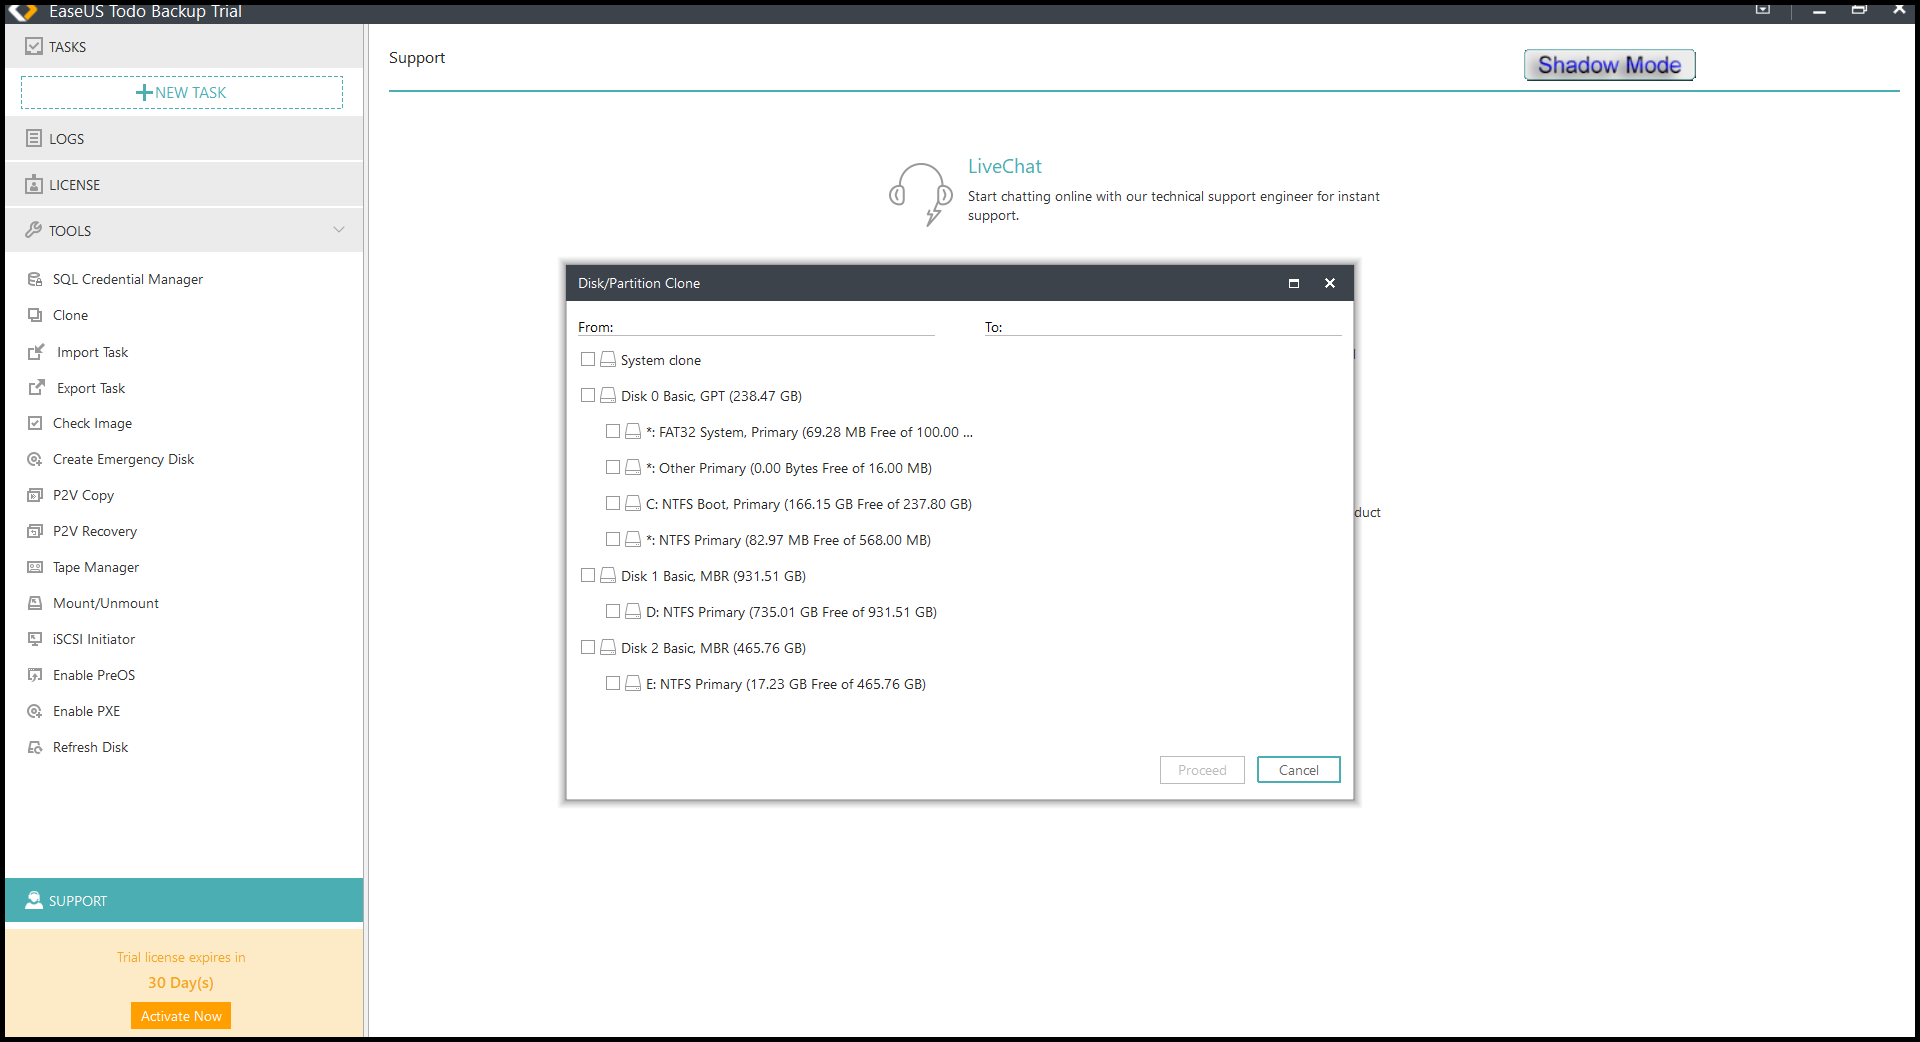Click the iSCSI Initiator icon
Viewport: 1920px width, 1042px height.
(x=35, y=639)
